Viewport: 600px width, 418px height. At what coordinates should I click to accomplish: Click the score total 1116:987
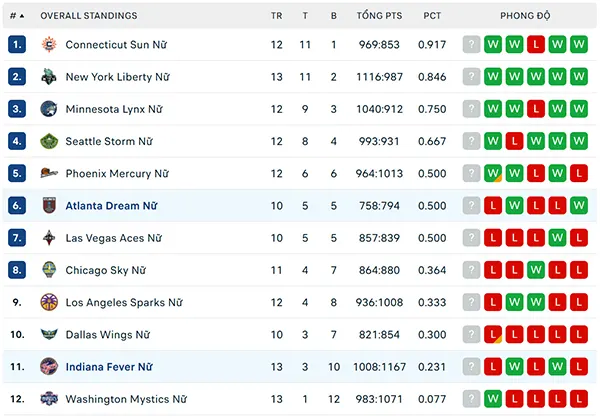(379, 77)
